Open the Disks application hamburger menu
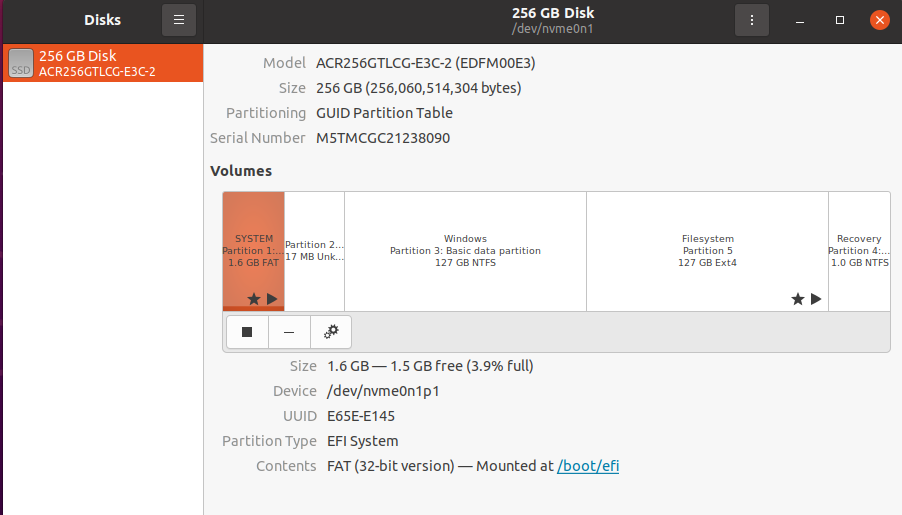This screenshot has height=515, width=902. tap(179, 20)
